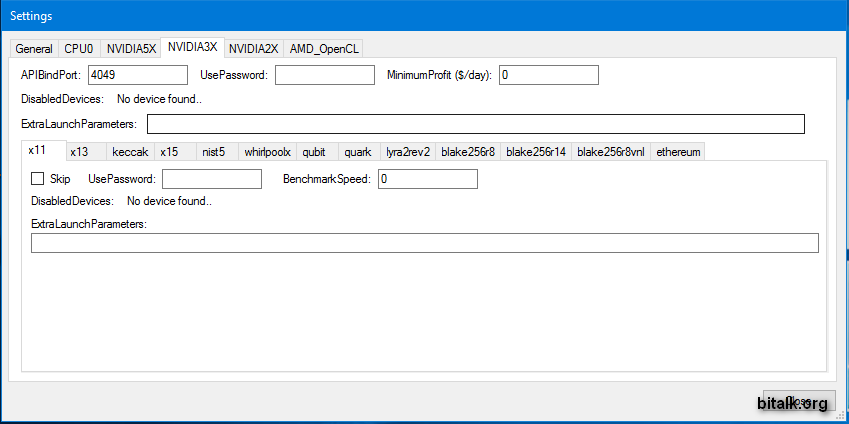Open the keccak algorithm tab

pyautogui.click(x=130, y=152)
